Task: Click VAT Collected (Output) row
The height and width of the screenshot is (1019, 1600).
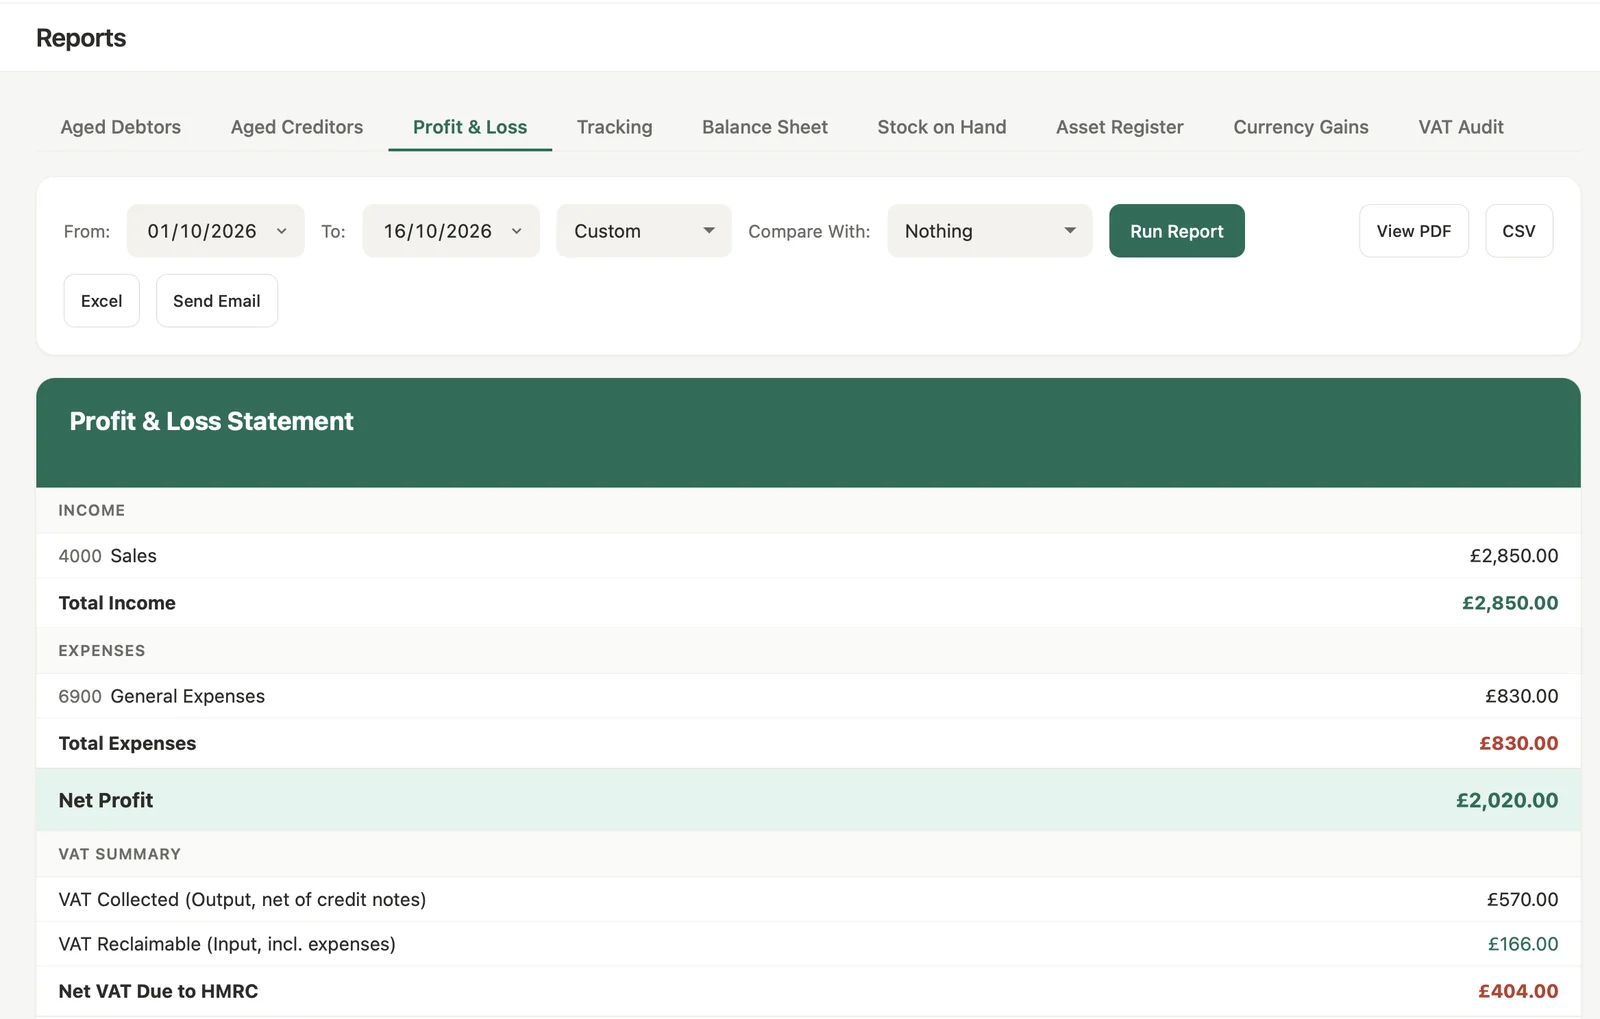Action: [x=808, y=899]
